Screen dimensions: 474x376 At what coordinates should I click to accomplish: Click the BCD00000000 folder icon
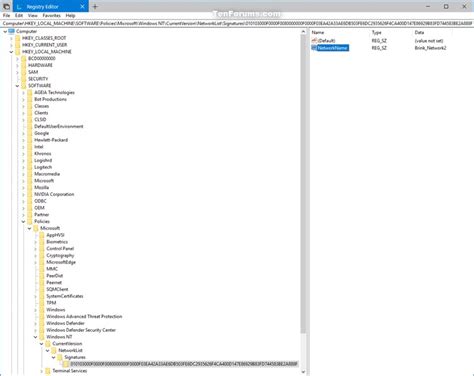(x=24, y=58)
